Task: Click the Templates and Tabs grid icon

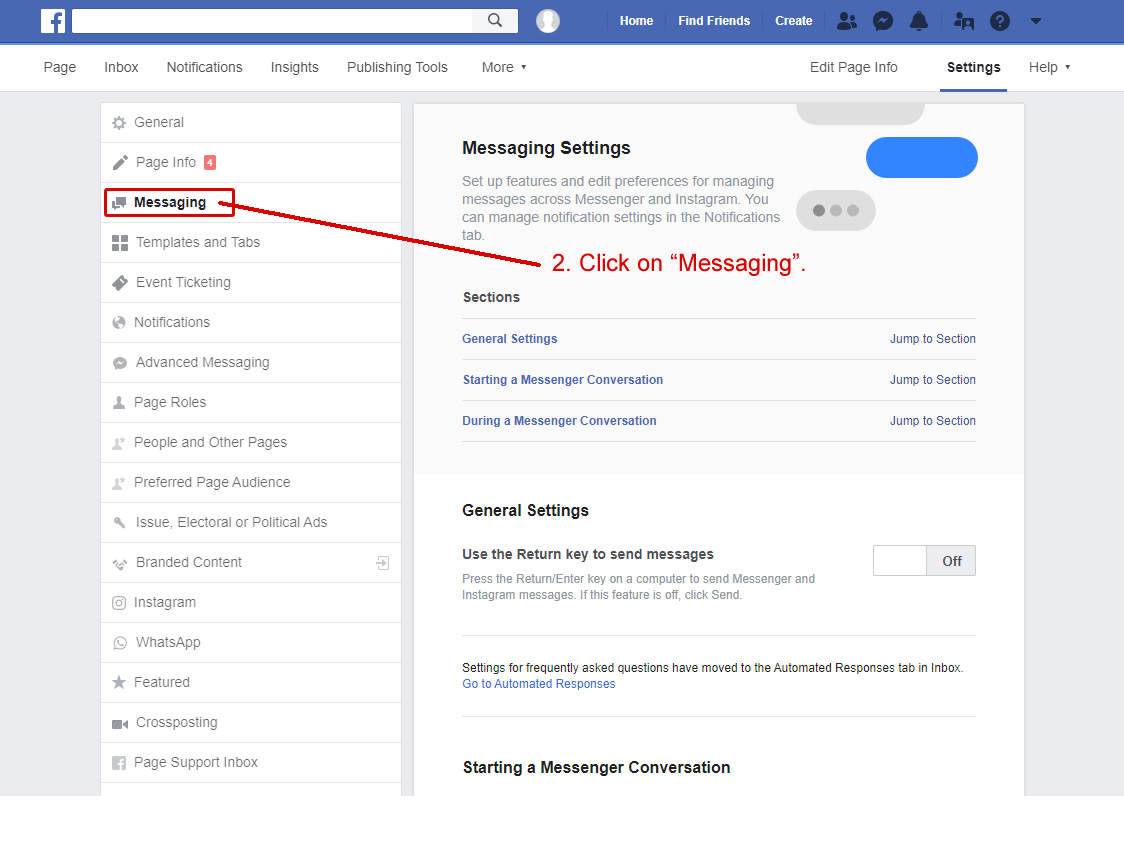Action: 120,243
